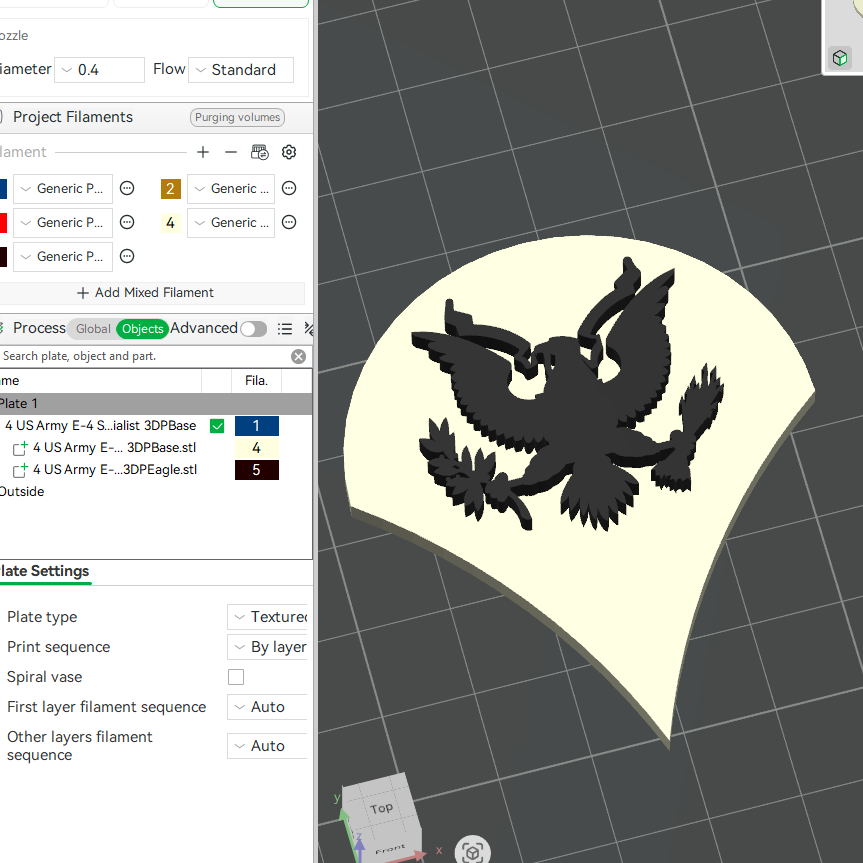Viewport: 863px width, 863px height.
Task: Open filament 2 Generic preset dropdown
Action: point(231,189)
